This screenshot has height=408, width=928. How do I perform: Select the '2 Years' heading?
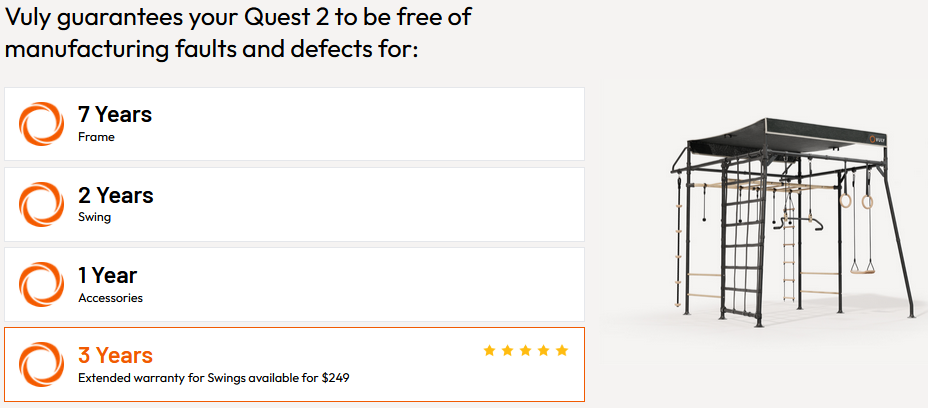click(116, 195)
